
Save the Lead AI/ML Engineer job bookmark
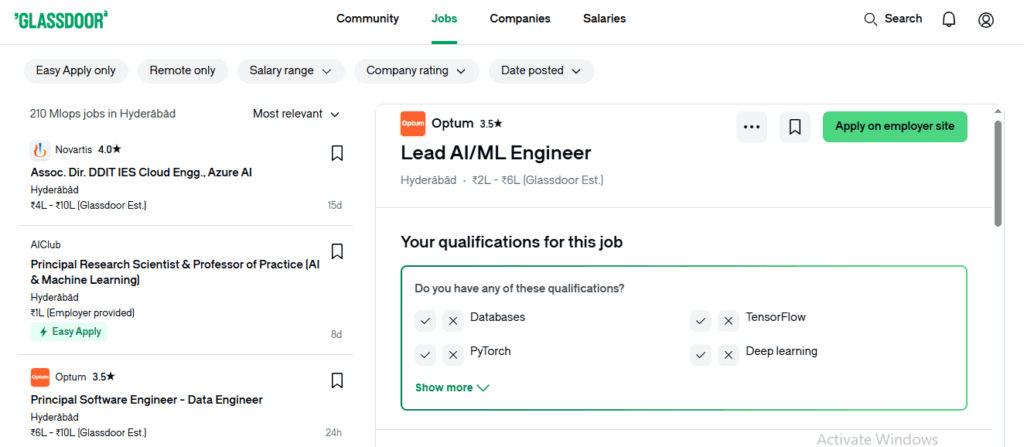795,127
